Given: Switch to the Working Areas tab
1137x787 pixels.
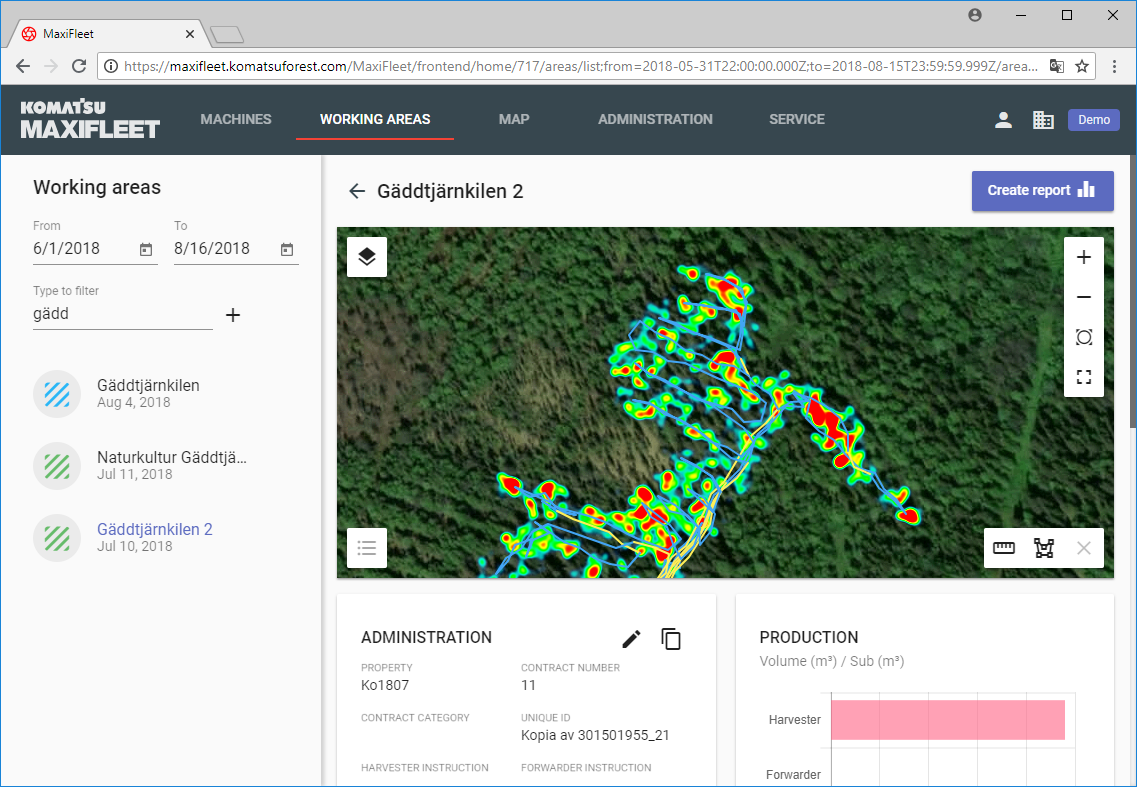Looking at the screenshot, I should (375, 119).
